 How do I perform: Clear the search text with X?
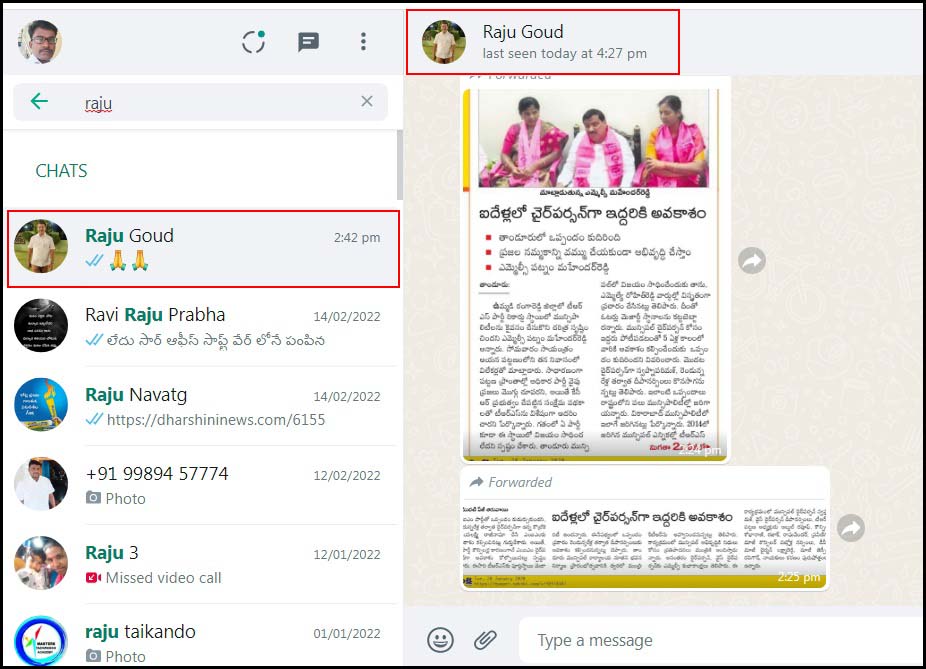[x=367, y=101]
